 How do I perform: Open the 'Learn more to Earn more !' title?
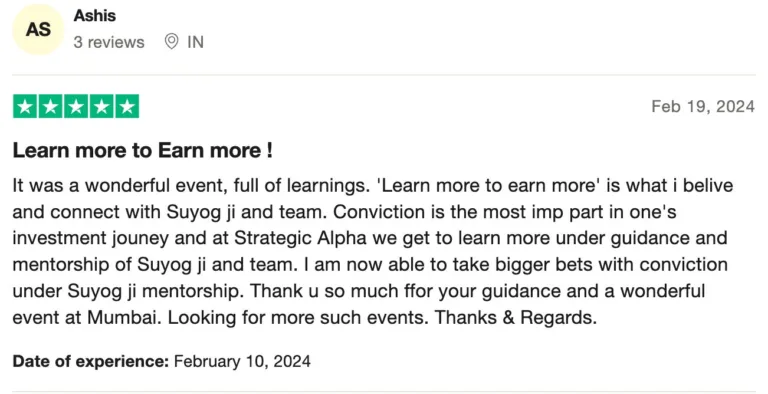pyautogui.click(x=142, y=150)
